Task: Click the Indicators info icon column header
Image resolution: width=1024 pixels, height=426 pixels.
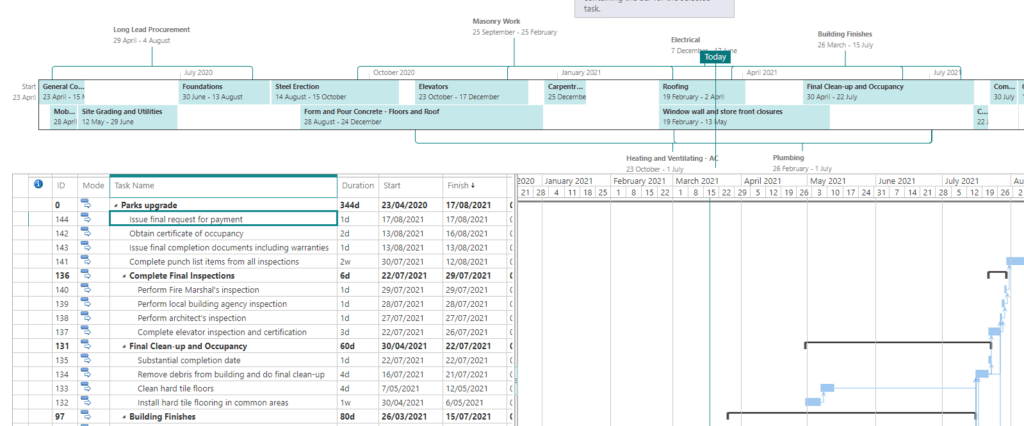Action: pos(38,185)
